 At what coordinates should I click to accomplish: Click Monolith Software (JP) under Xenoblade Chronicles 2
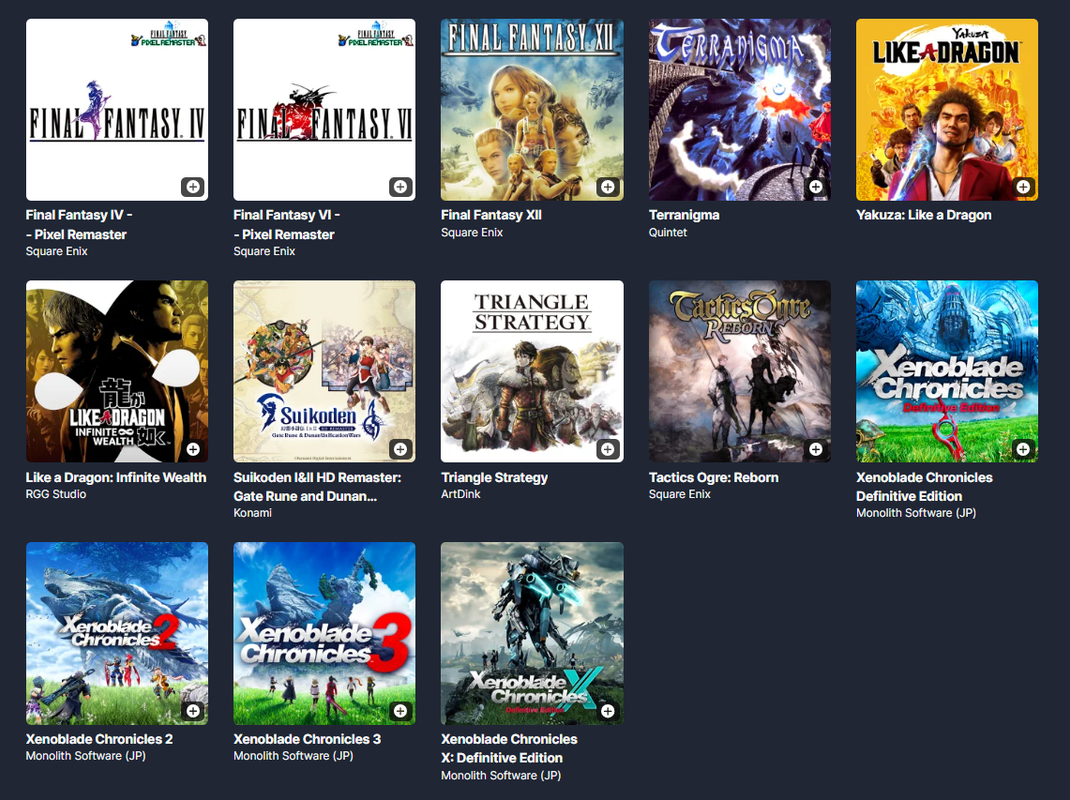click(86, 756)
